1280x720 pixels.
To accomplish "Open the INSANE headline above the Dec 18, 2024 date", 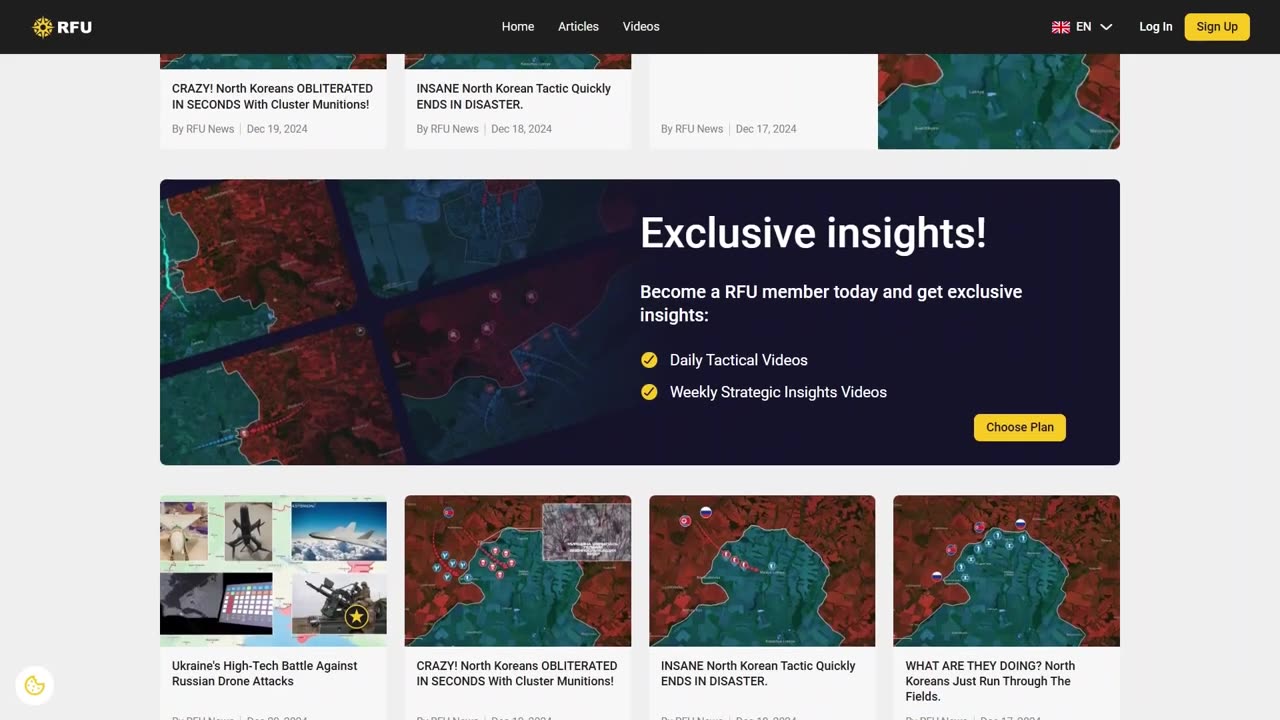I will click(513, 96).
